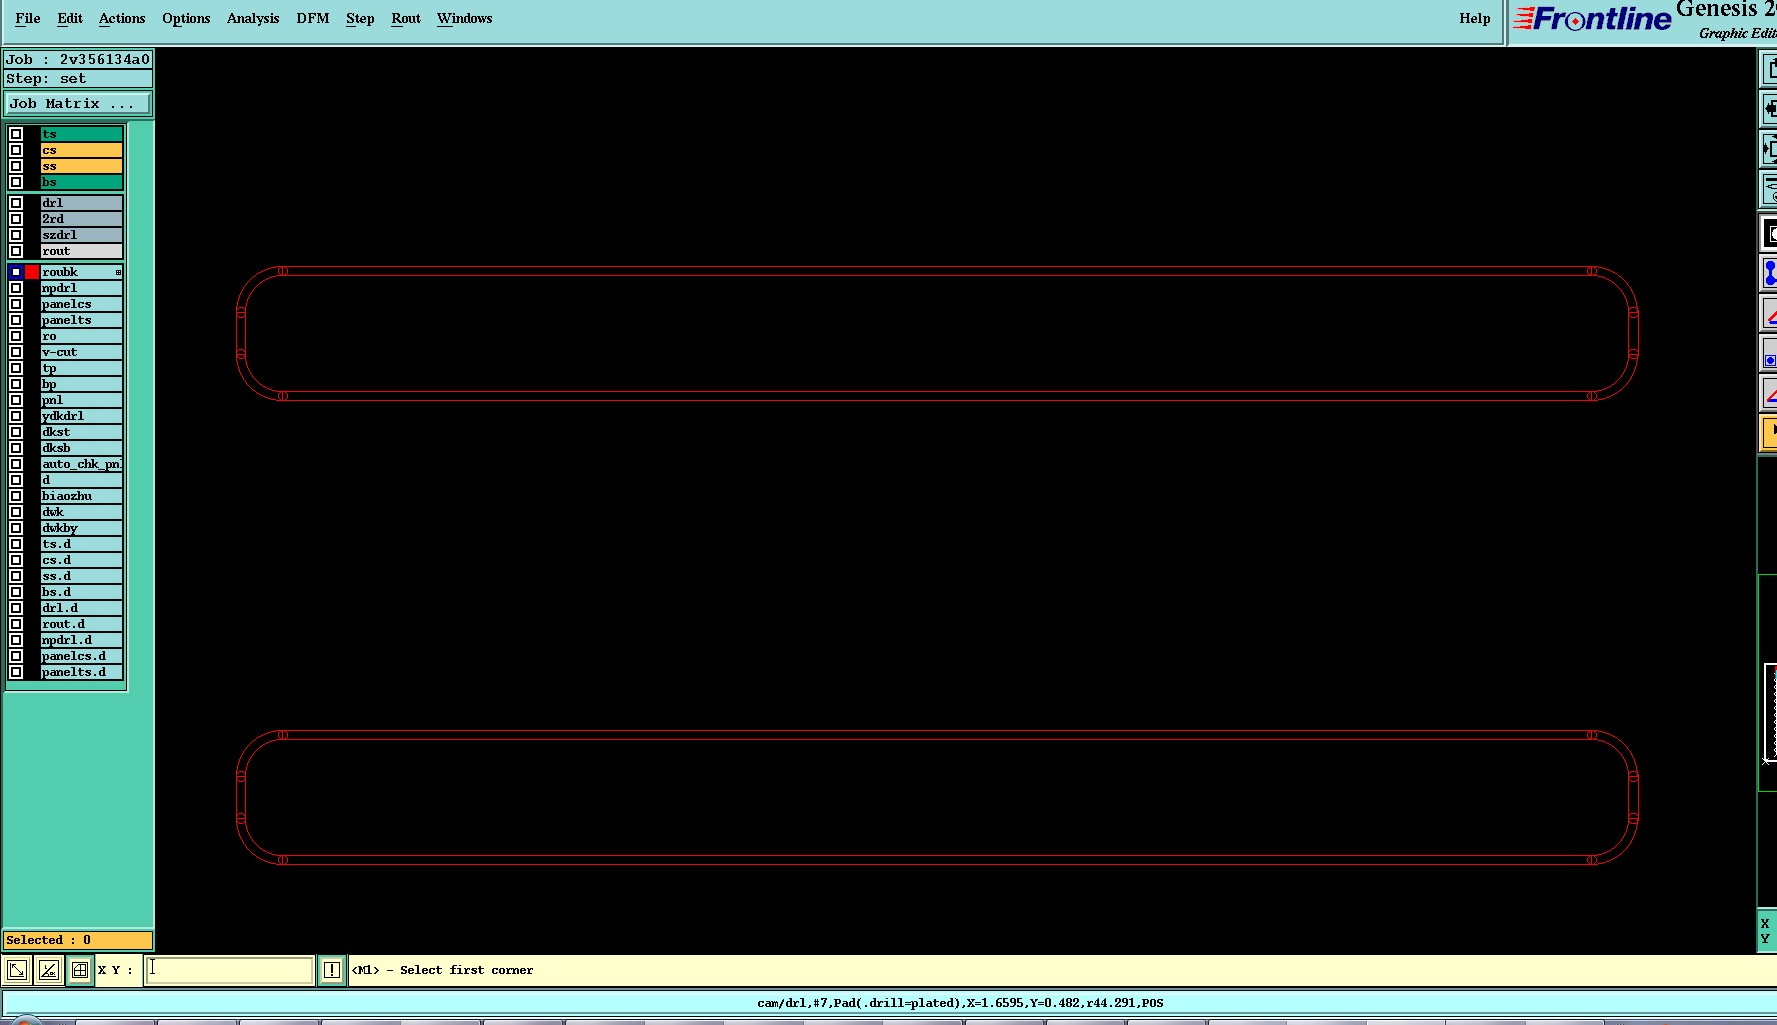1777x1025 pixels.
Task: Select the szdrl layer name
Action: (x=82, y=235)
